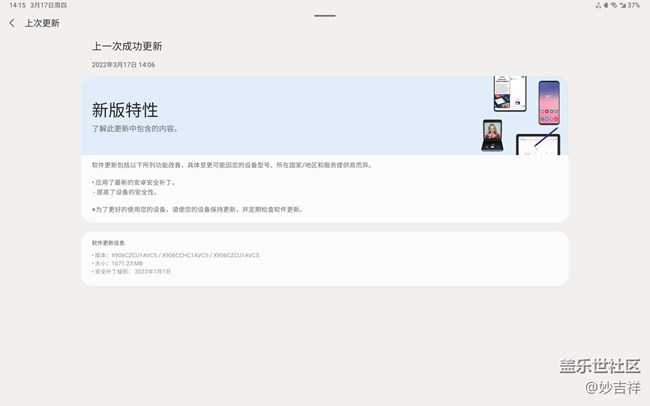
Task: Tap the drag handle at top center
Action: pos(324,15)
